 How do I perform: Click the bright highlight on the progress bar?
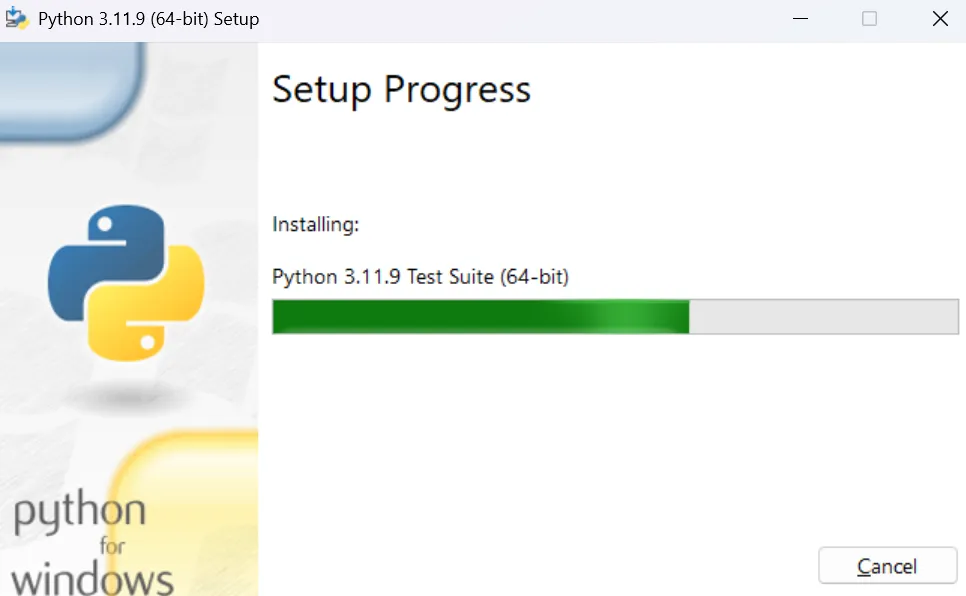coord(628,317)
